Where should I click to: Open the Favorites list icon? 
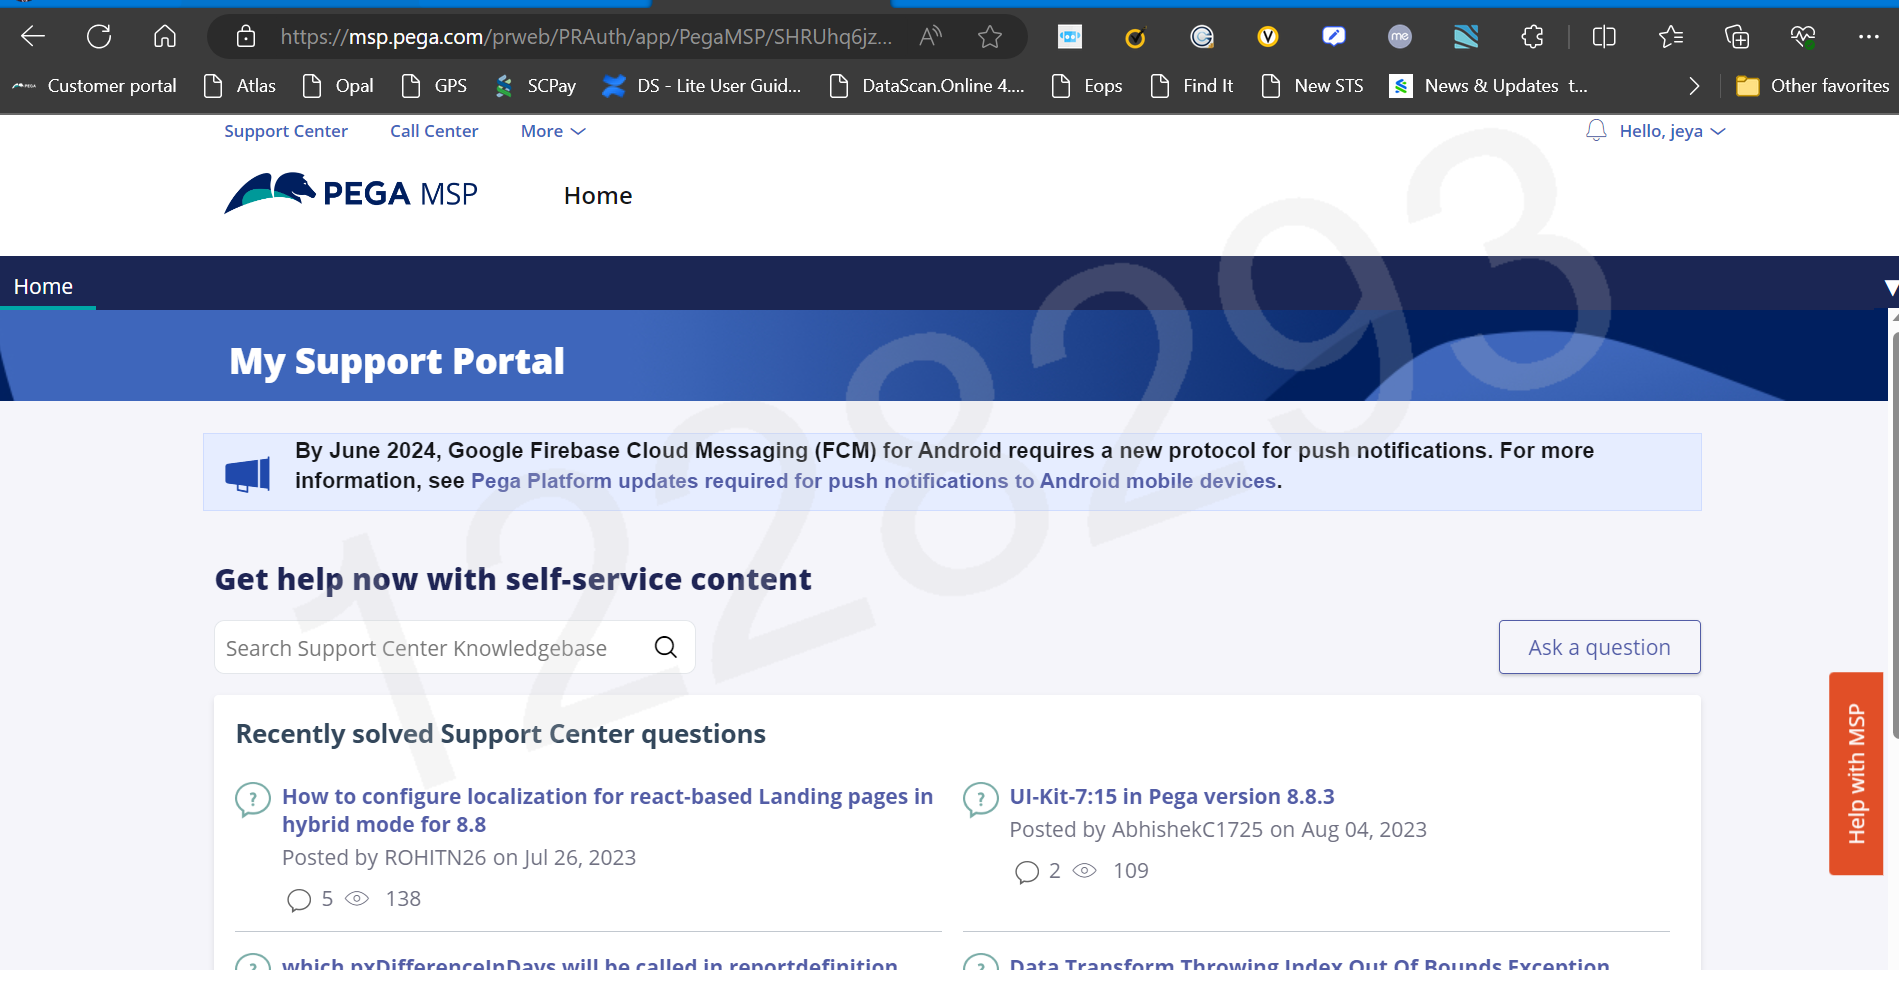pyautogui.click(x=1671, y=37)
